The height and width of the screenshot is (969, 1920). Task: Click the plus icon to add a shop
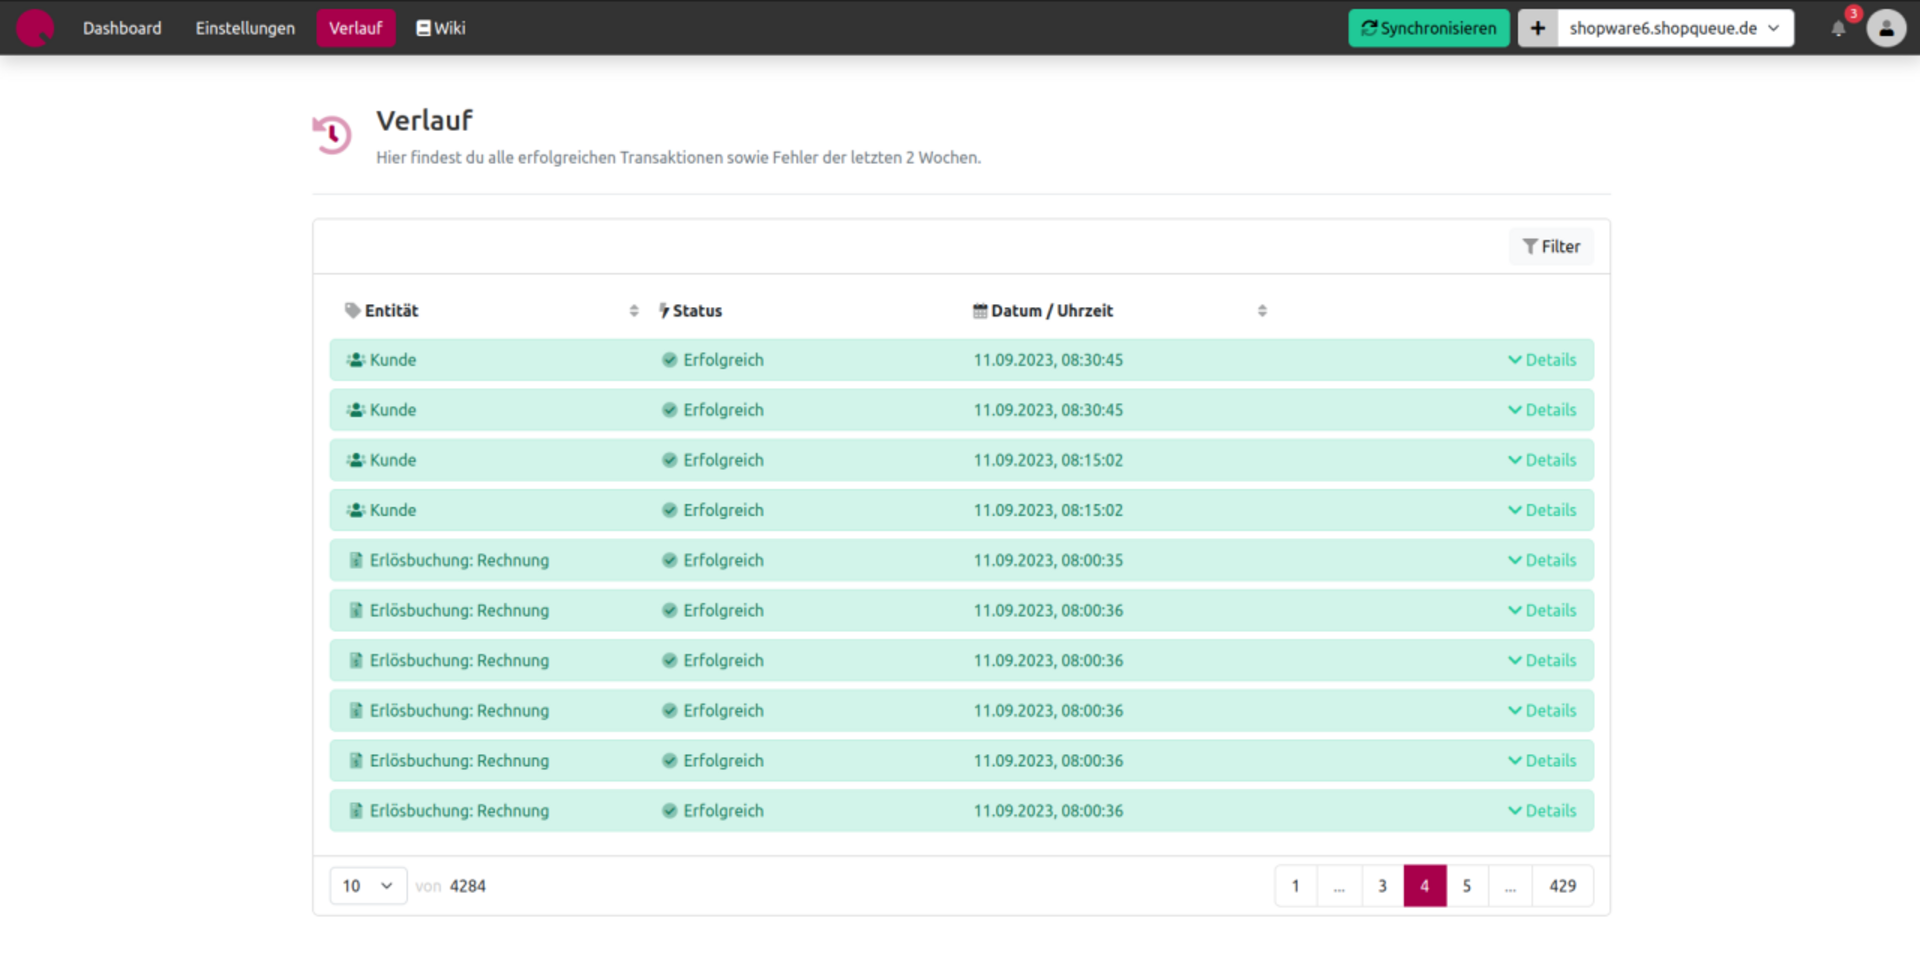1538,29
